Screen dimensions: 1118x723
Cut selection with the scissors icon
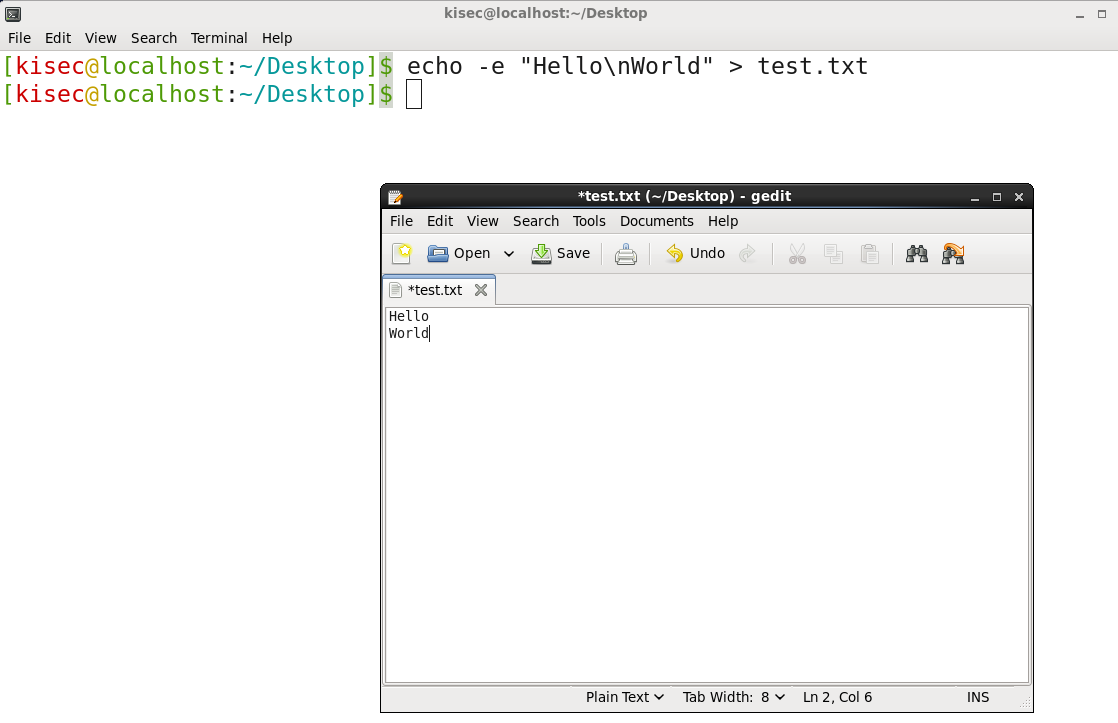click(x=797, y=254)
